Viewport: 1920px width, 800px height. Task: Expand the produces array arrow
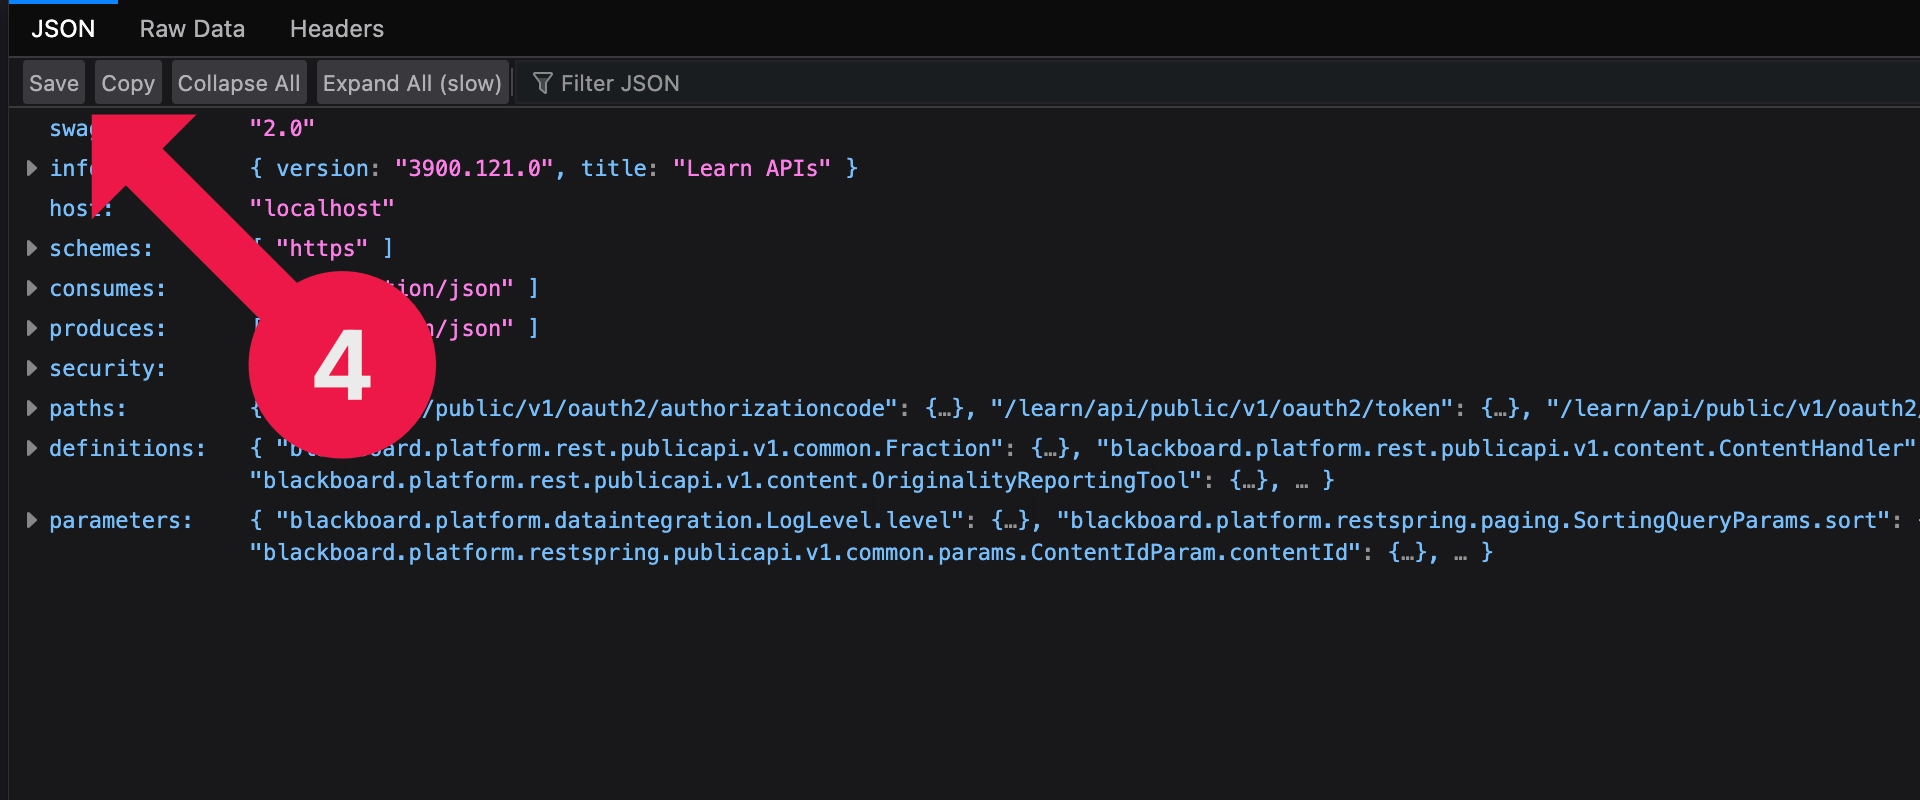click(x=32, y=328)
